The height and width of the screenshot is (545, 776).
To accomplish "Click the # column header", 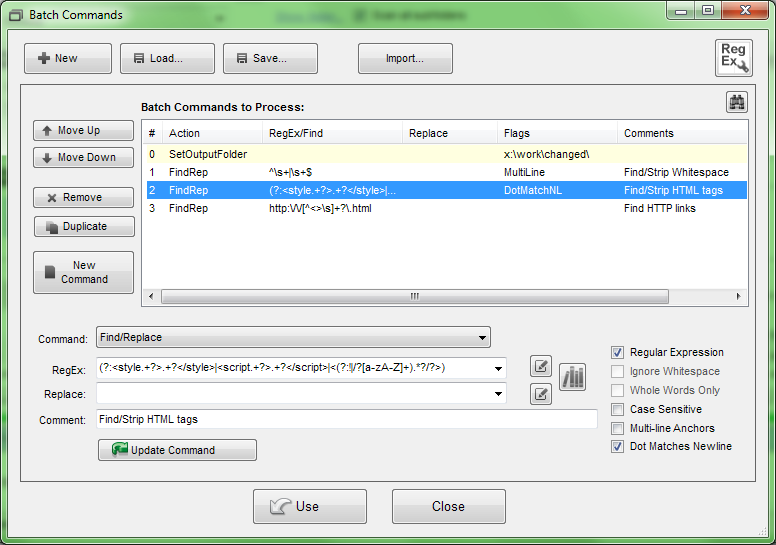I will tap(152, 133).
